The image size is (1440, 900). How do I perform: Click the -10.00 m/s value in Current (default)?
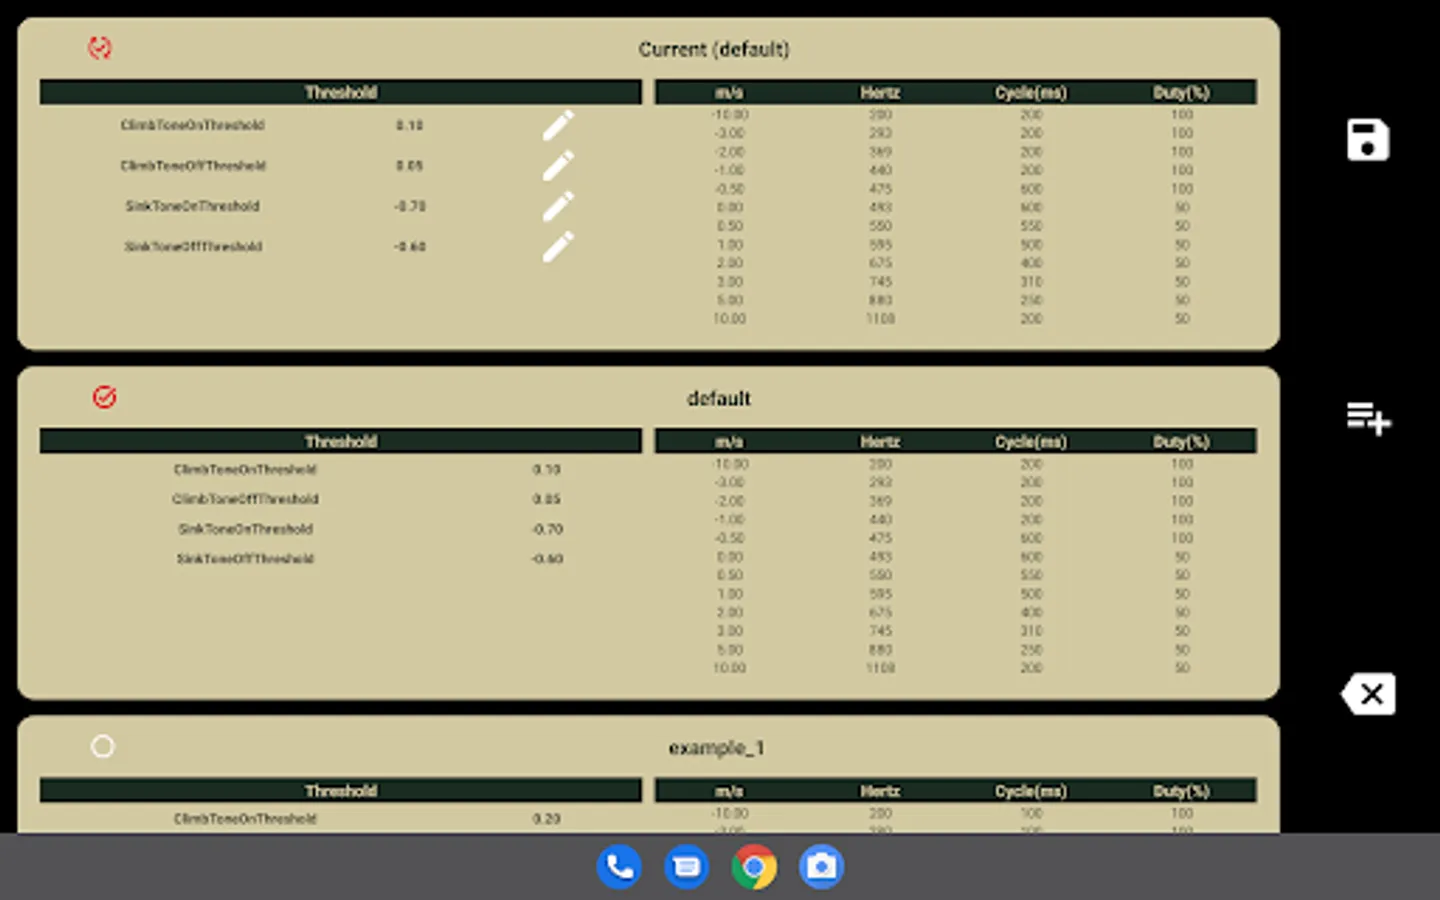pos(730,115)
